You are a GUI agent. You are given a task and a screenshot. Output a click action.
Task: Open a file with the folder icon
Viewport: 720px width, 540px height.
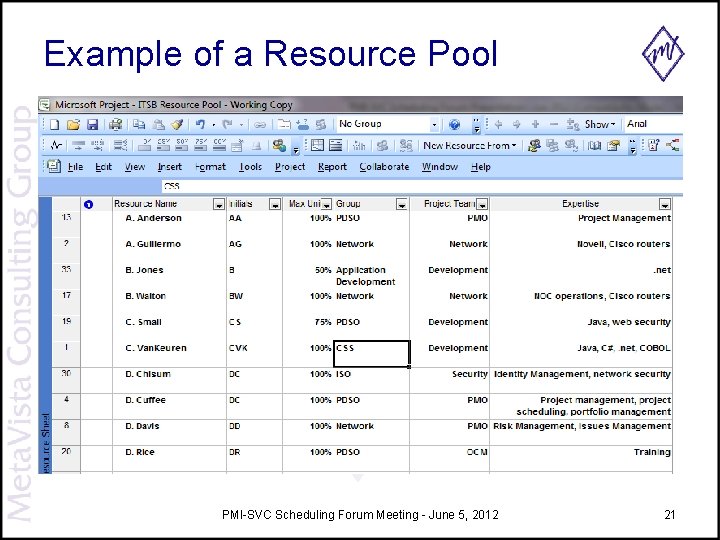(73, 124)
